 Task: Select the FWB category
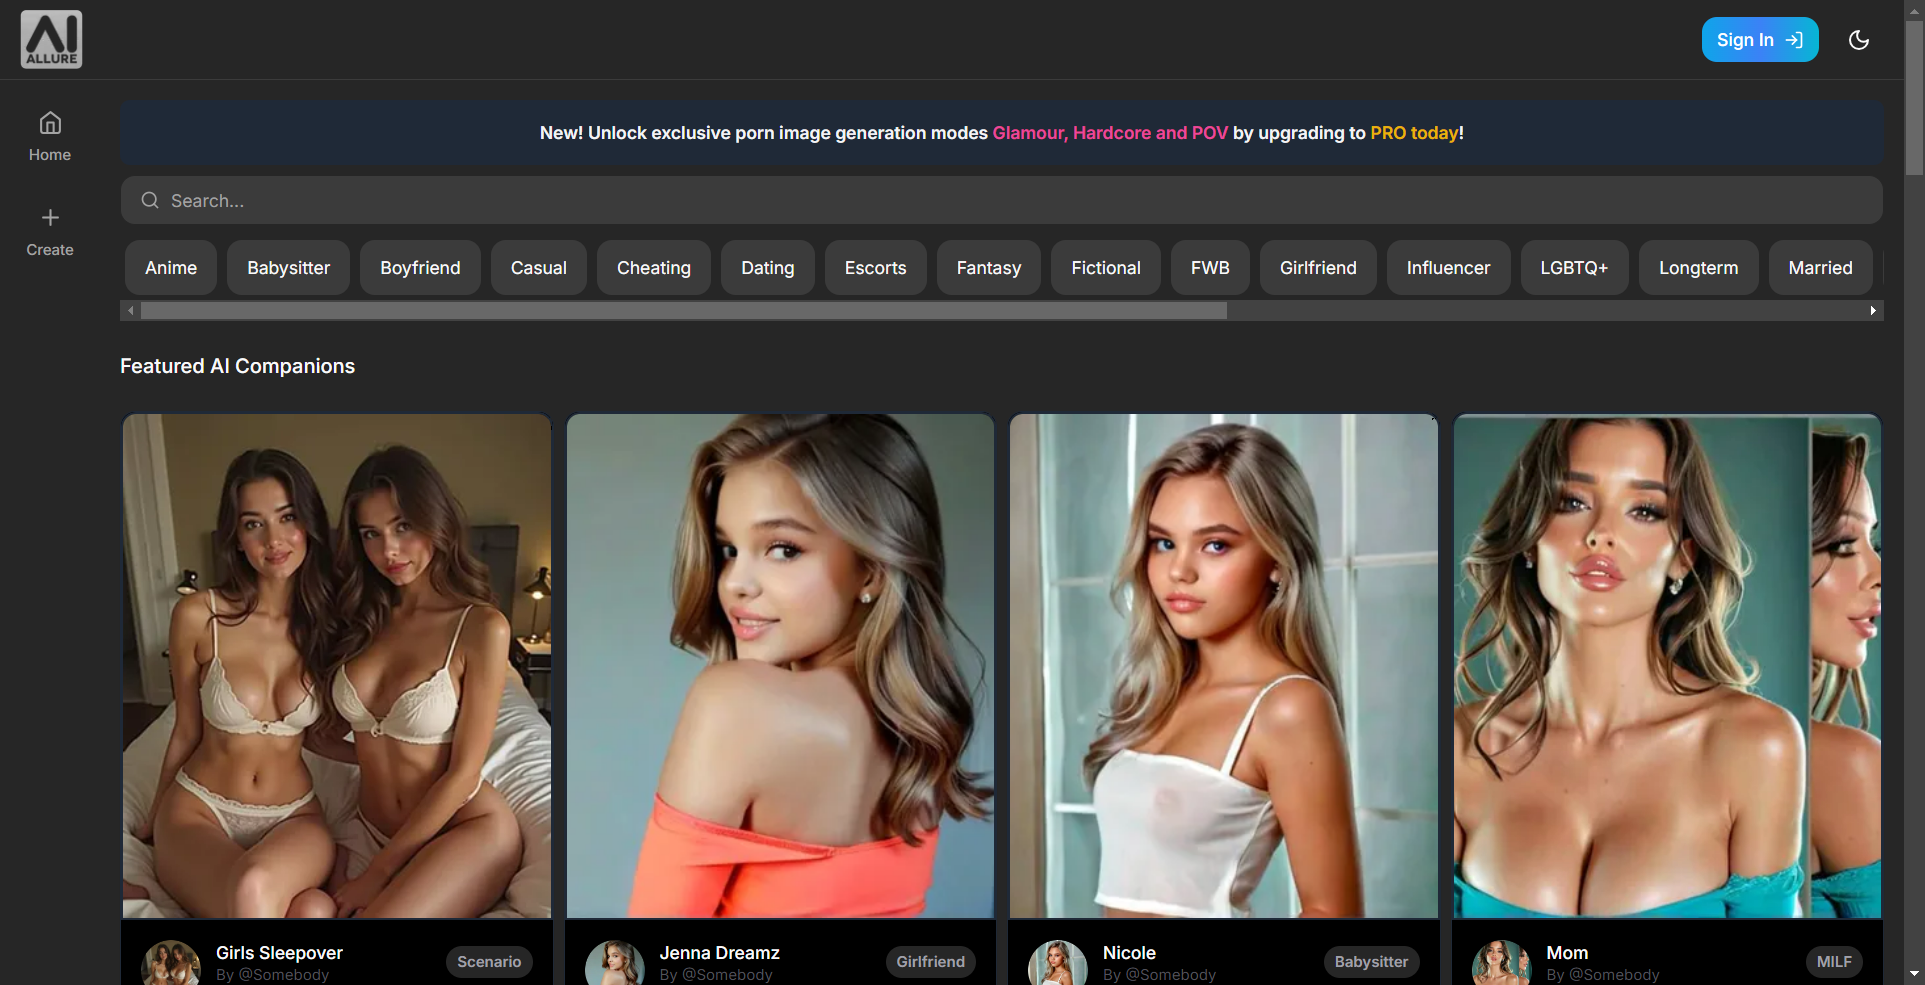pos(1210,268)
